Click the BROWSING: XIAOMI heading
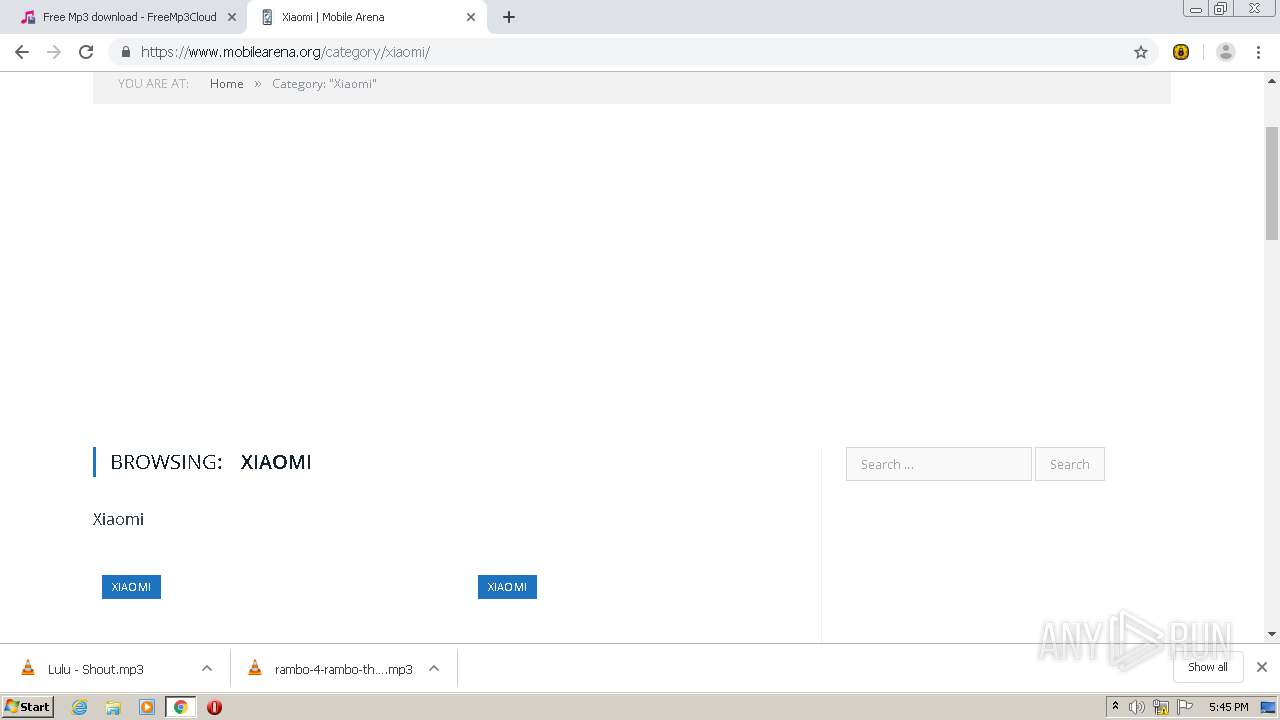Screen dimensions: 1280x720 (x=211, y=462)
